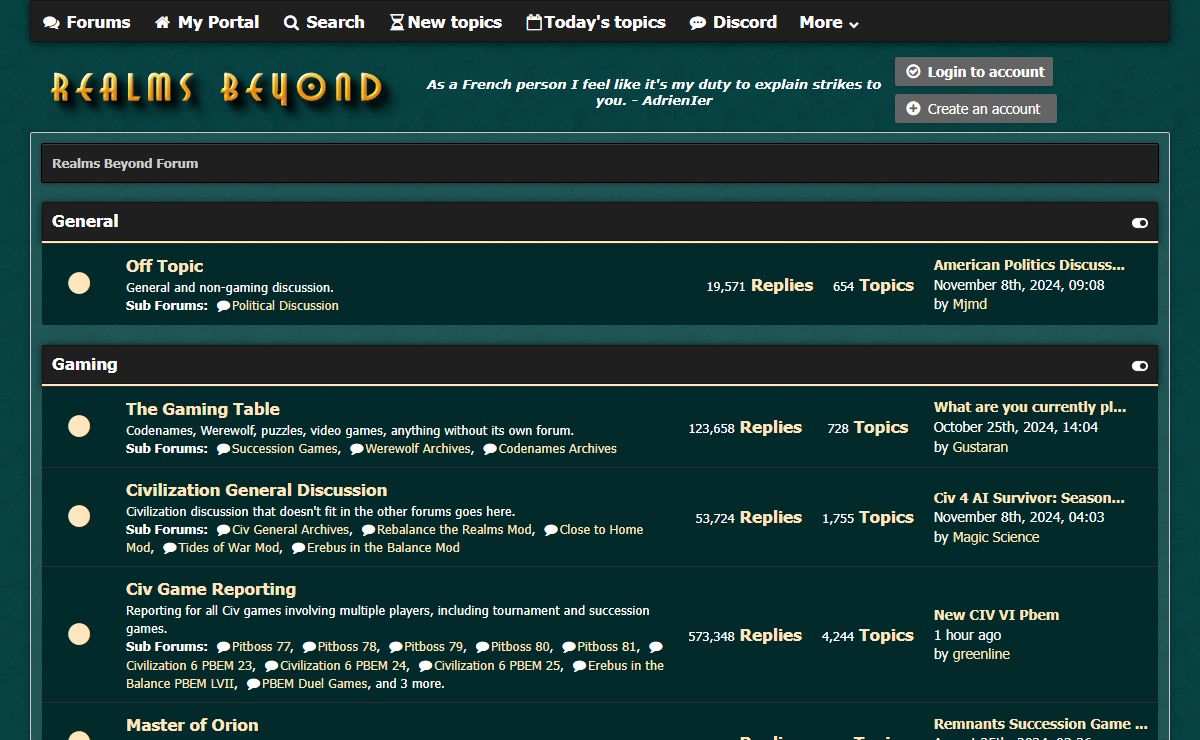The width and height of the screenshot is (1200, 740).
Task: Open Pitboss 79 sub forum
Action: (x=434, y=647)
